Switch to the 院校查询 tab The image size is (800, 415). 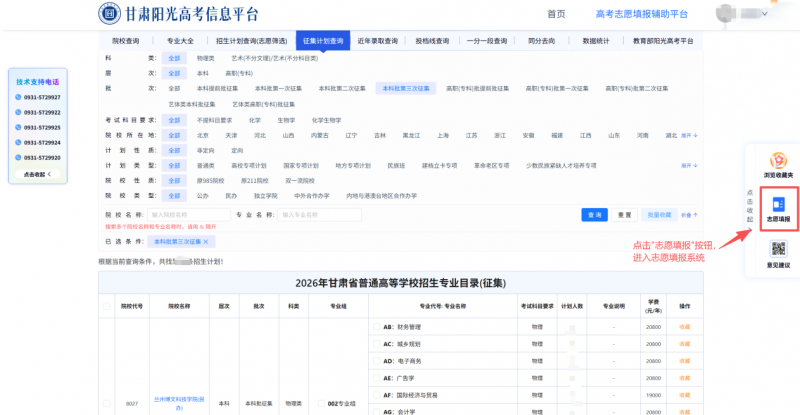(x=126, y=41)
